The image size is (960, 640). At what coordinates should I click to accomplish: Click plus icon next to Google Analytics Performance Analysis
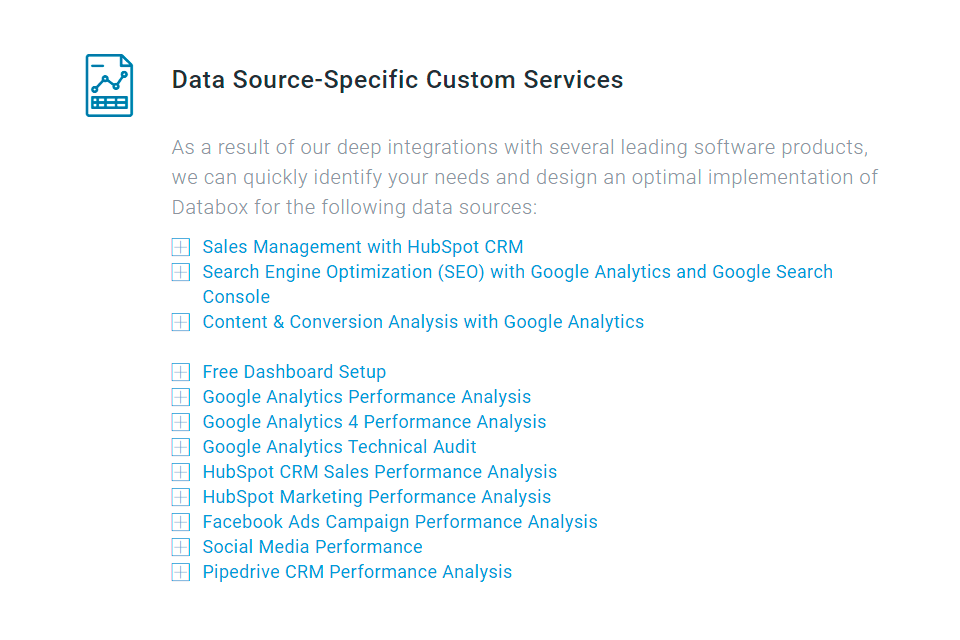coord(181,397)
